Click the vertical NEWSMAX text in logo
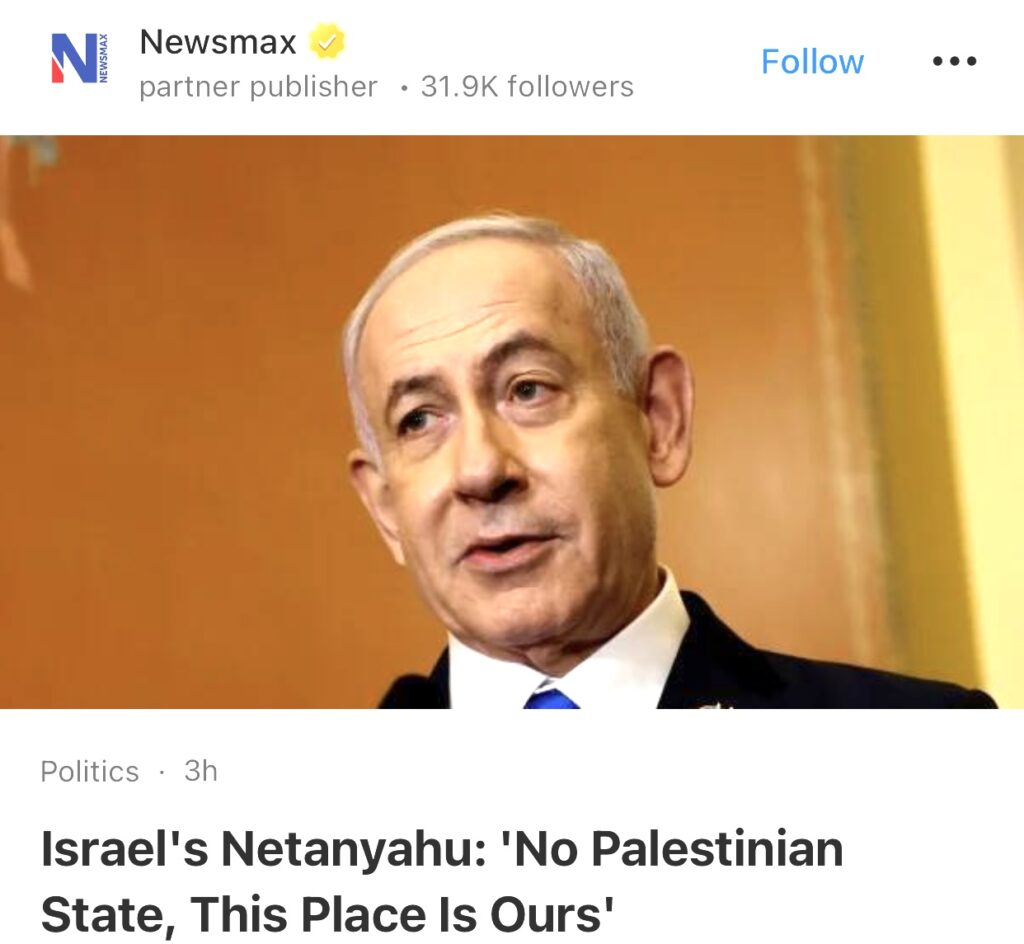 [103, 58]
